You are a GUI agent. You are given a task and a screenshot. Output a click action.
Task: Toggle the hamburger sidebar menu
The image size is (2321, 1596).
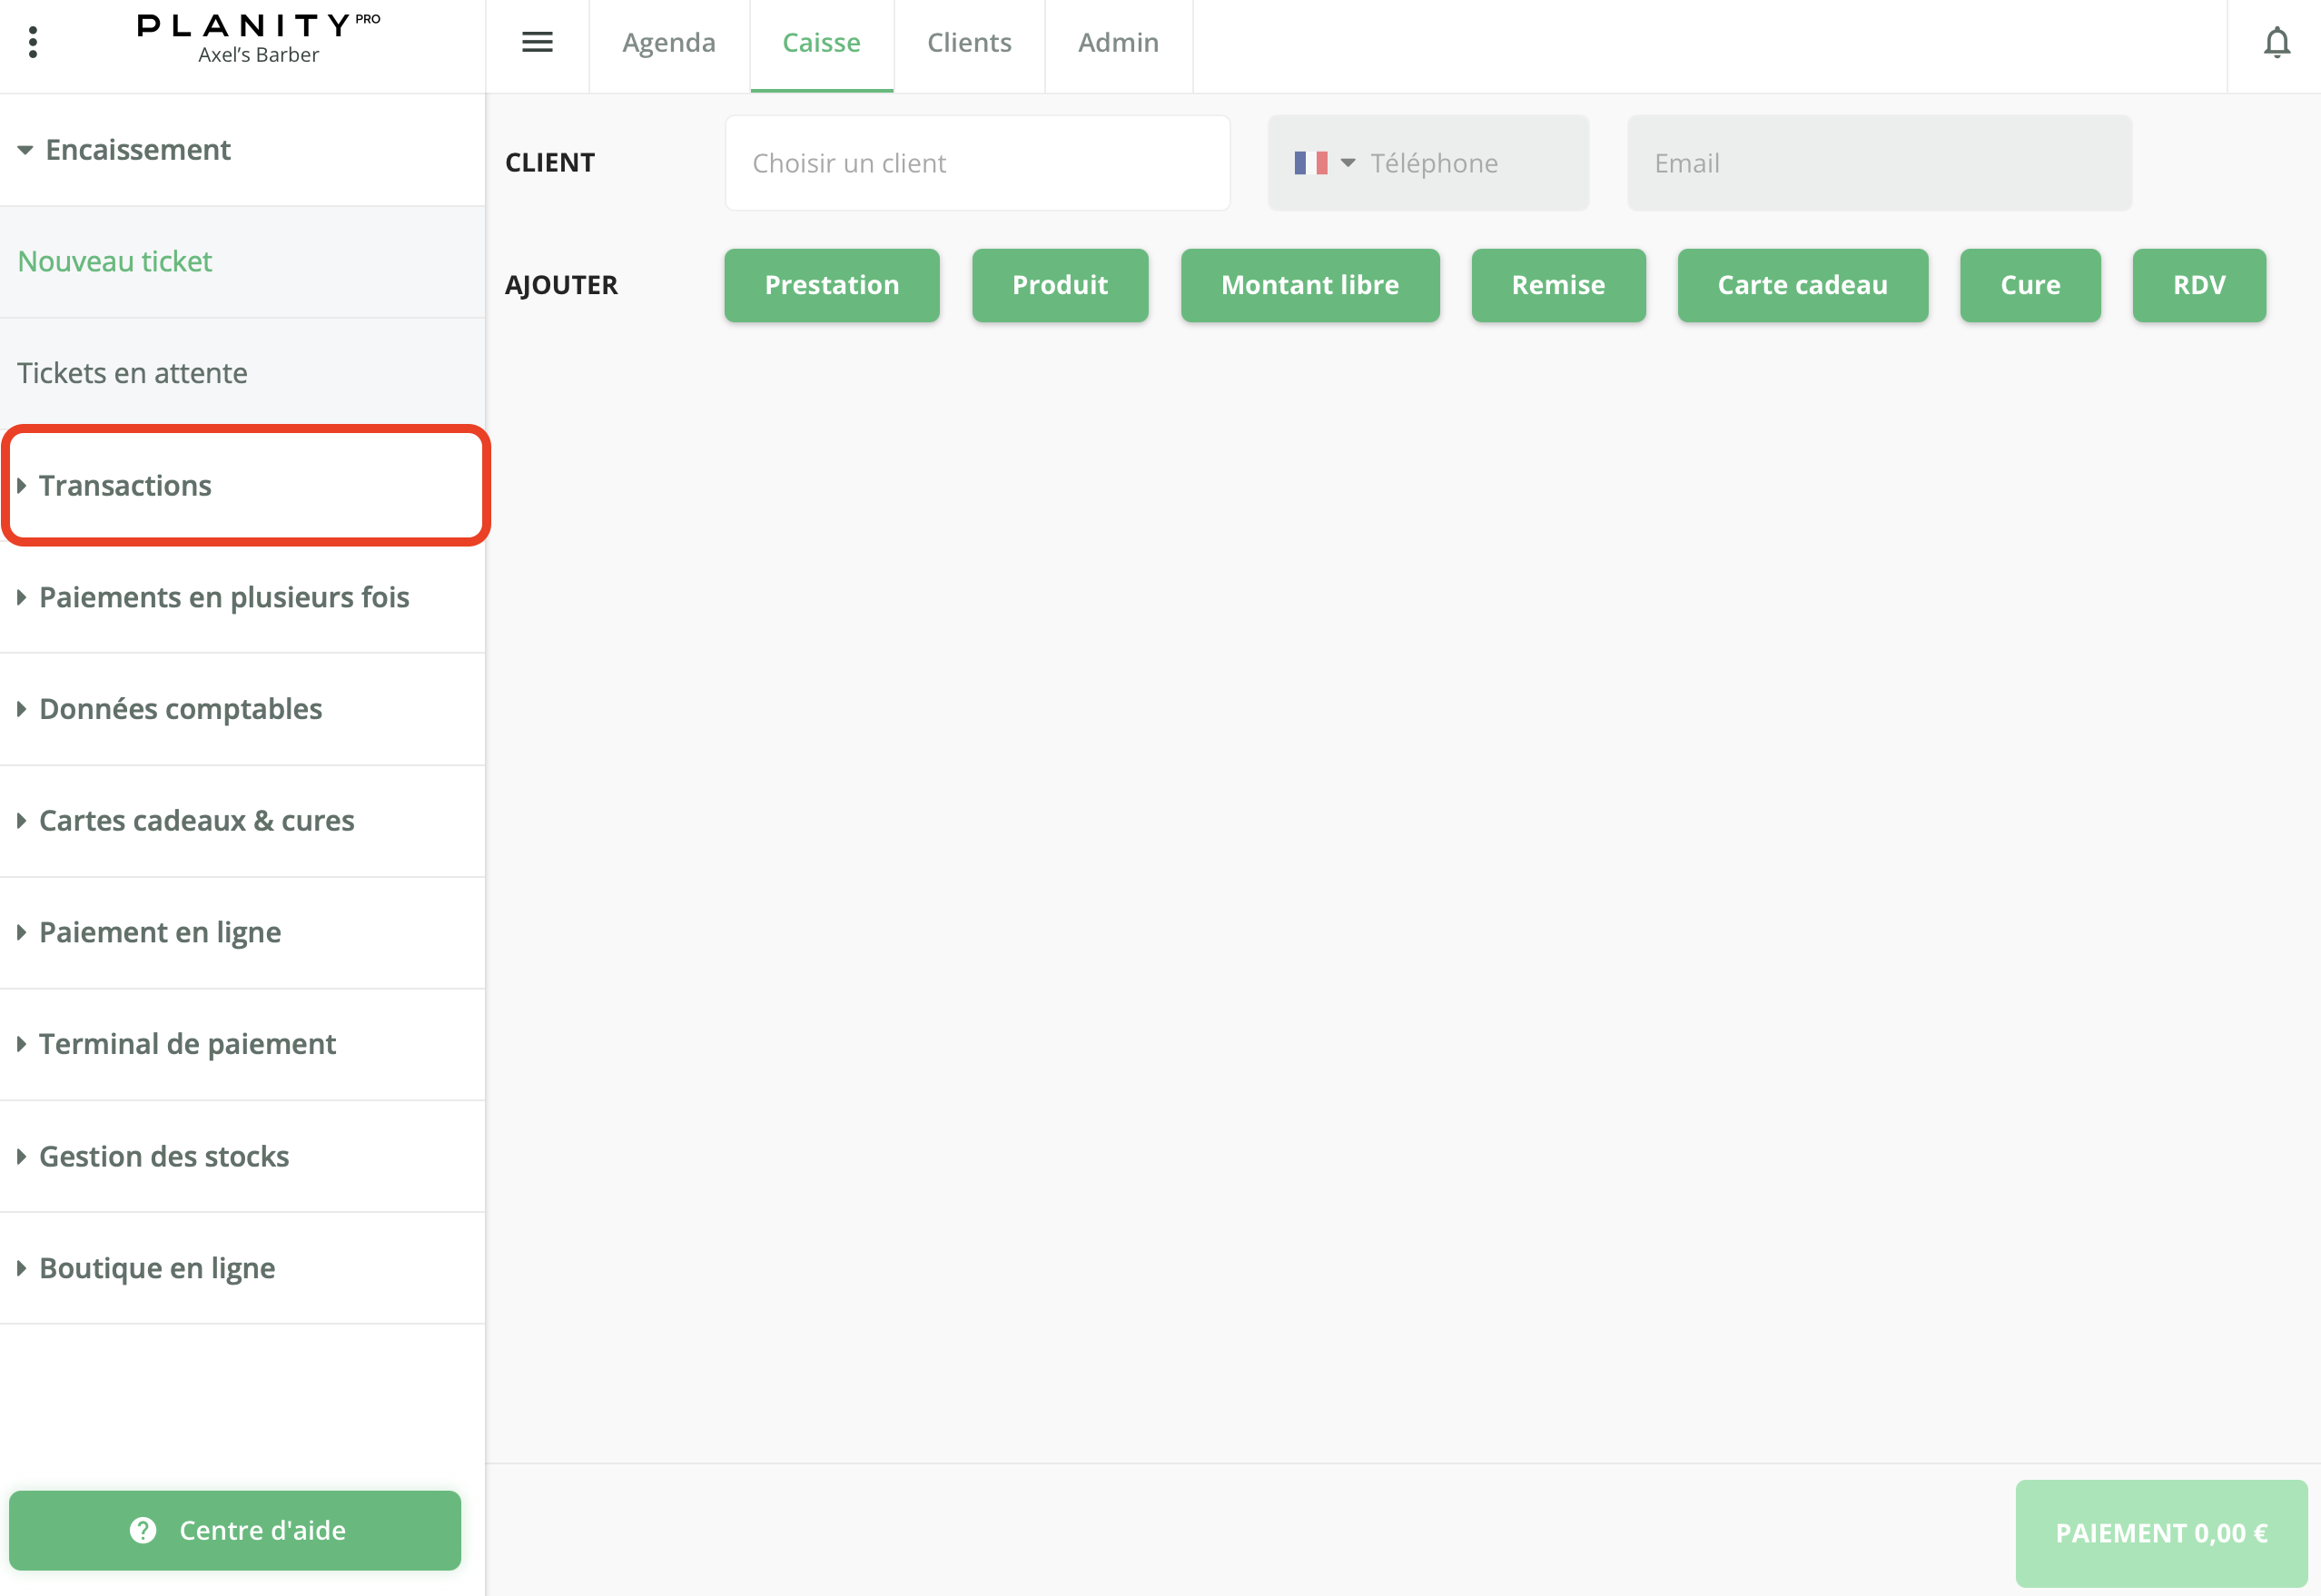pos(537,42)
